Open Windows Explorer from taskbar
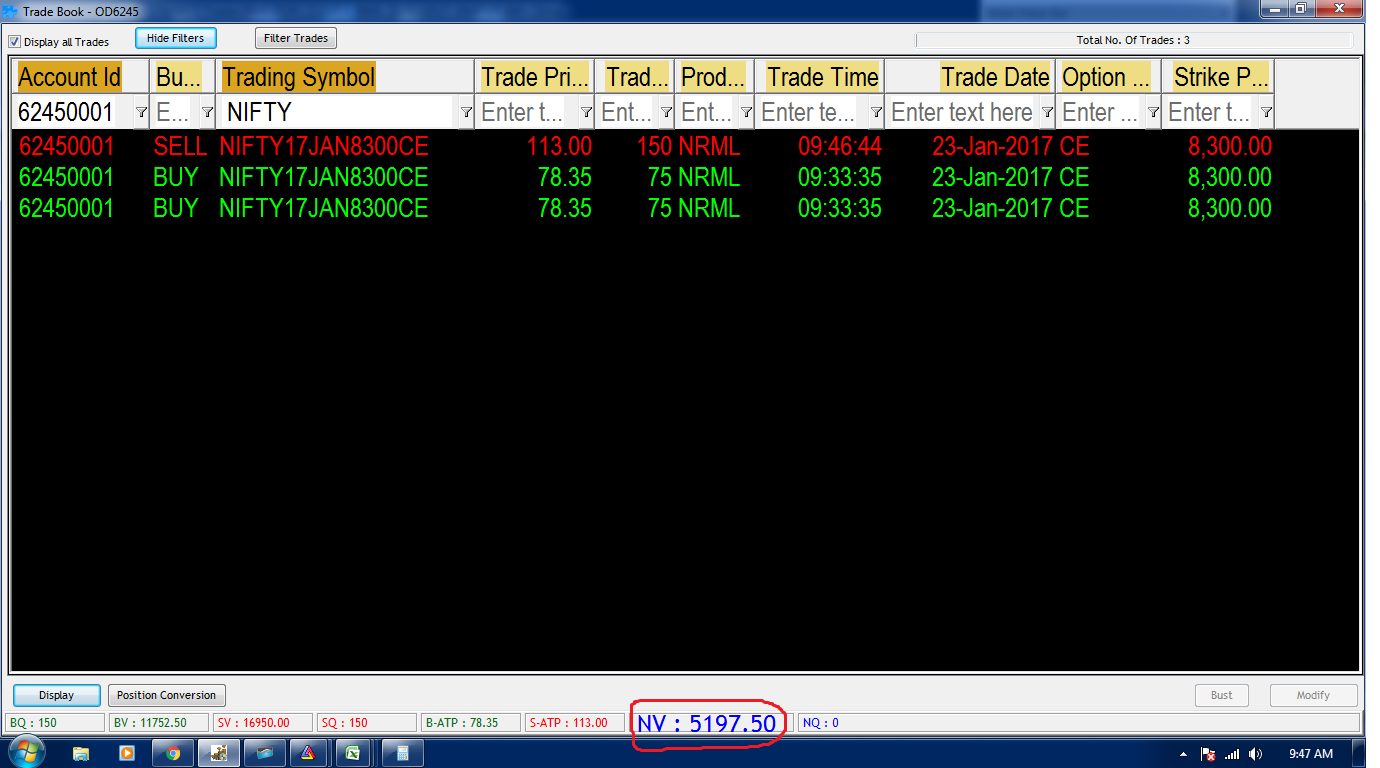The height and width of the screenshot is (768, 1380). coord(81,753)
